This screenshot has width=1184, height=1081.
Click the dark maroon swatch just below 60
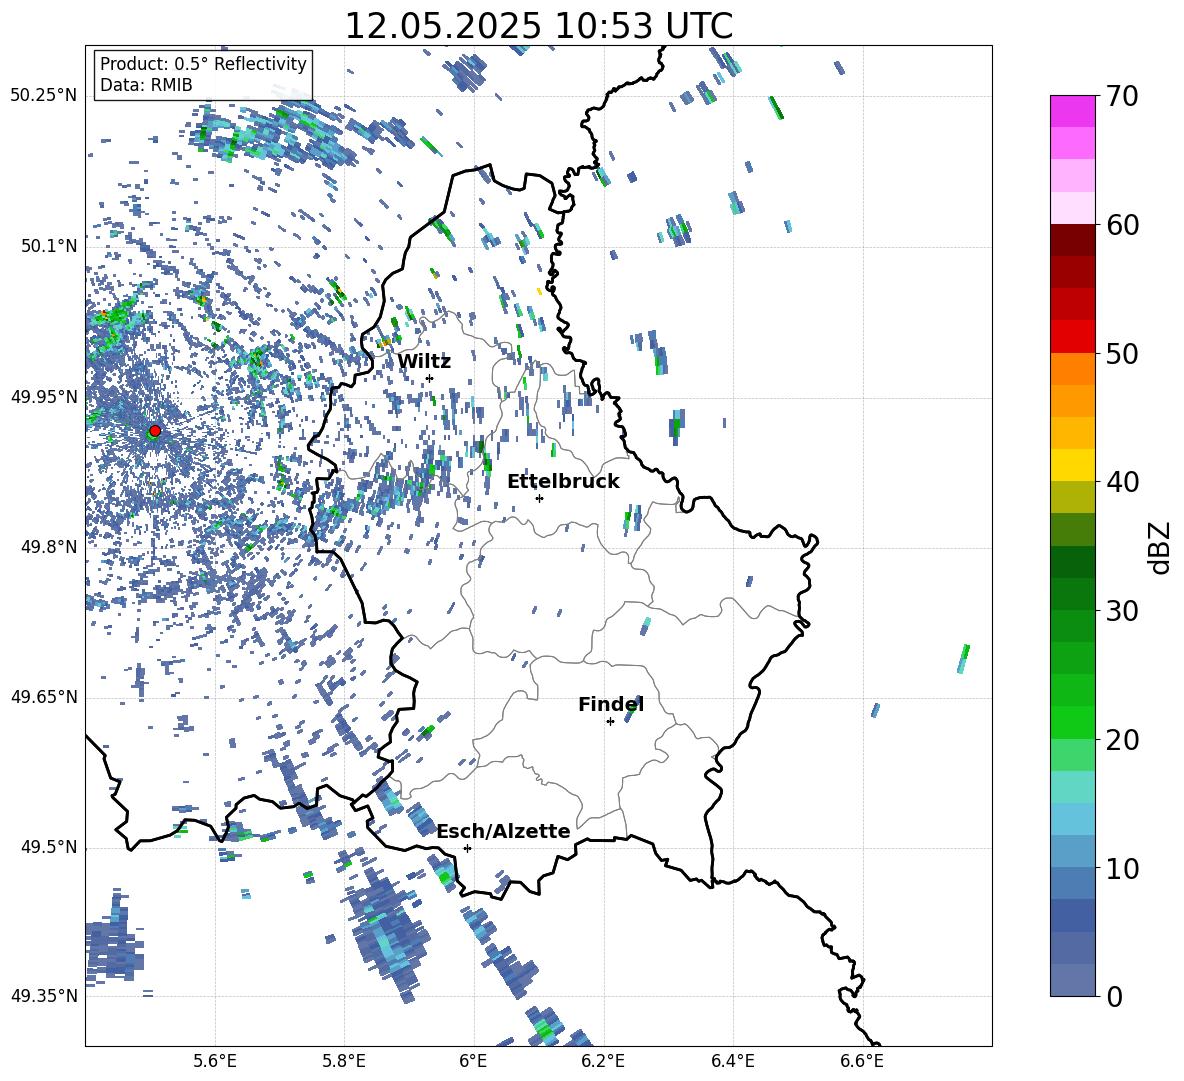pyautogui.click(x=1073, y=240)
